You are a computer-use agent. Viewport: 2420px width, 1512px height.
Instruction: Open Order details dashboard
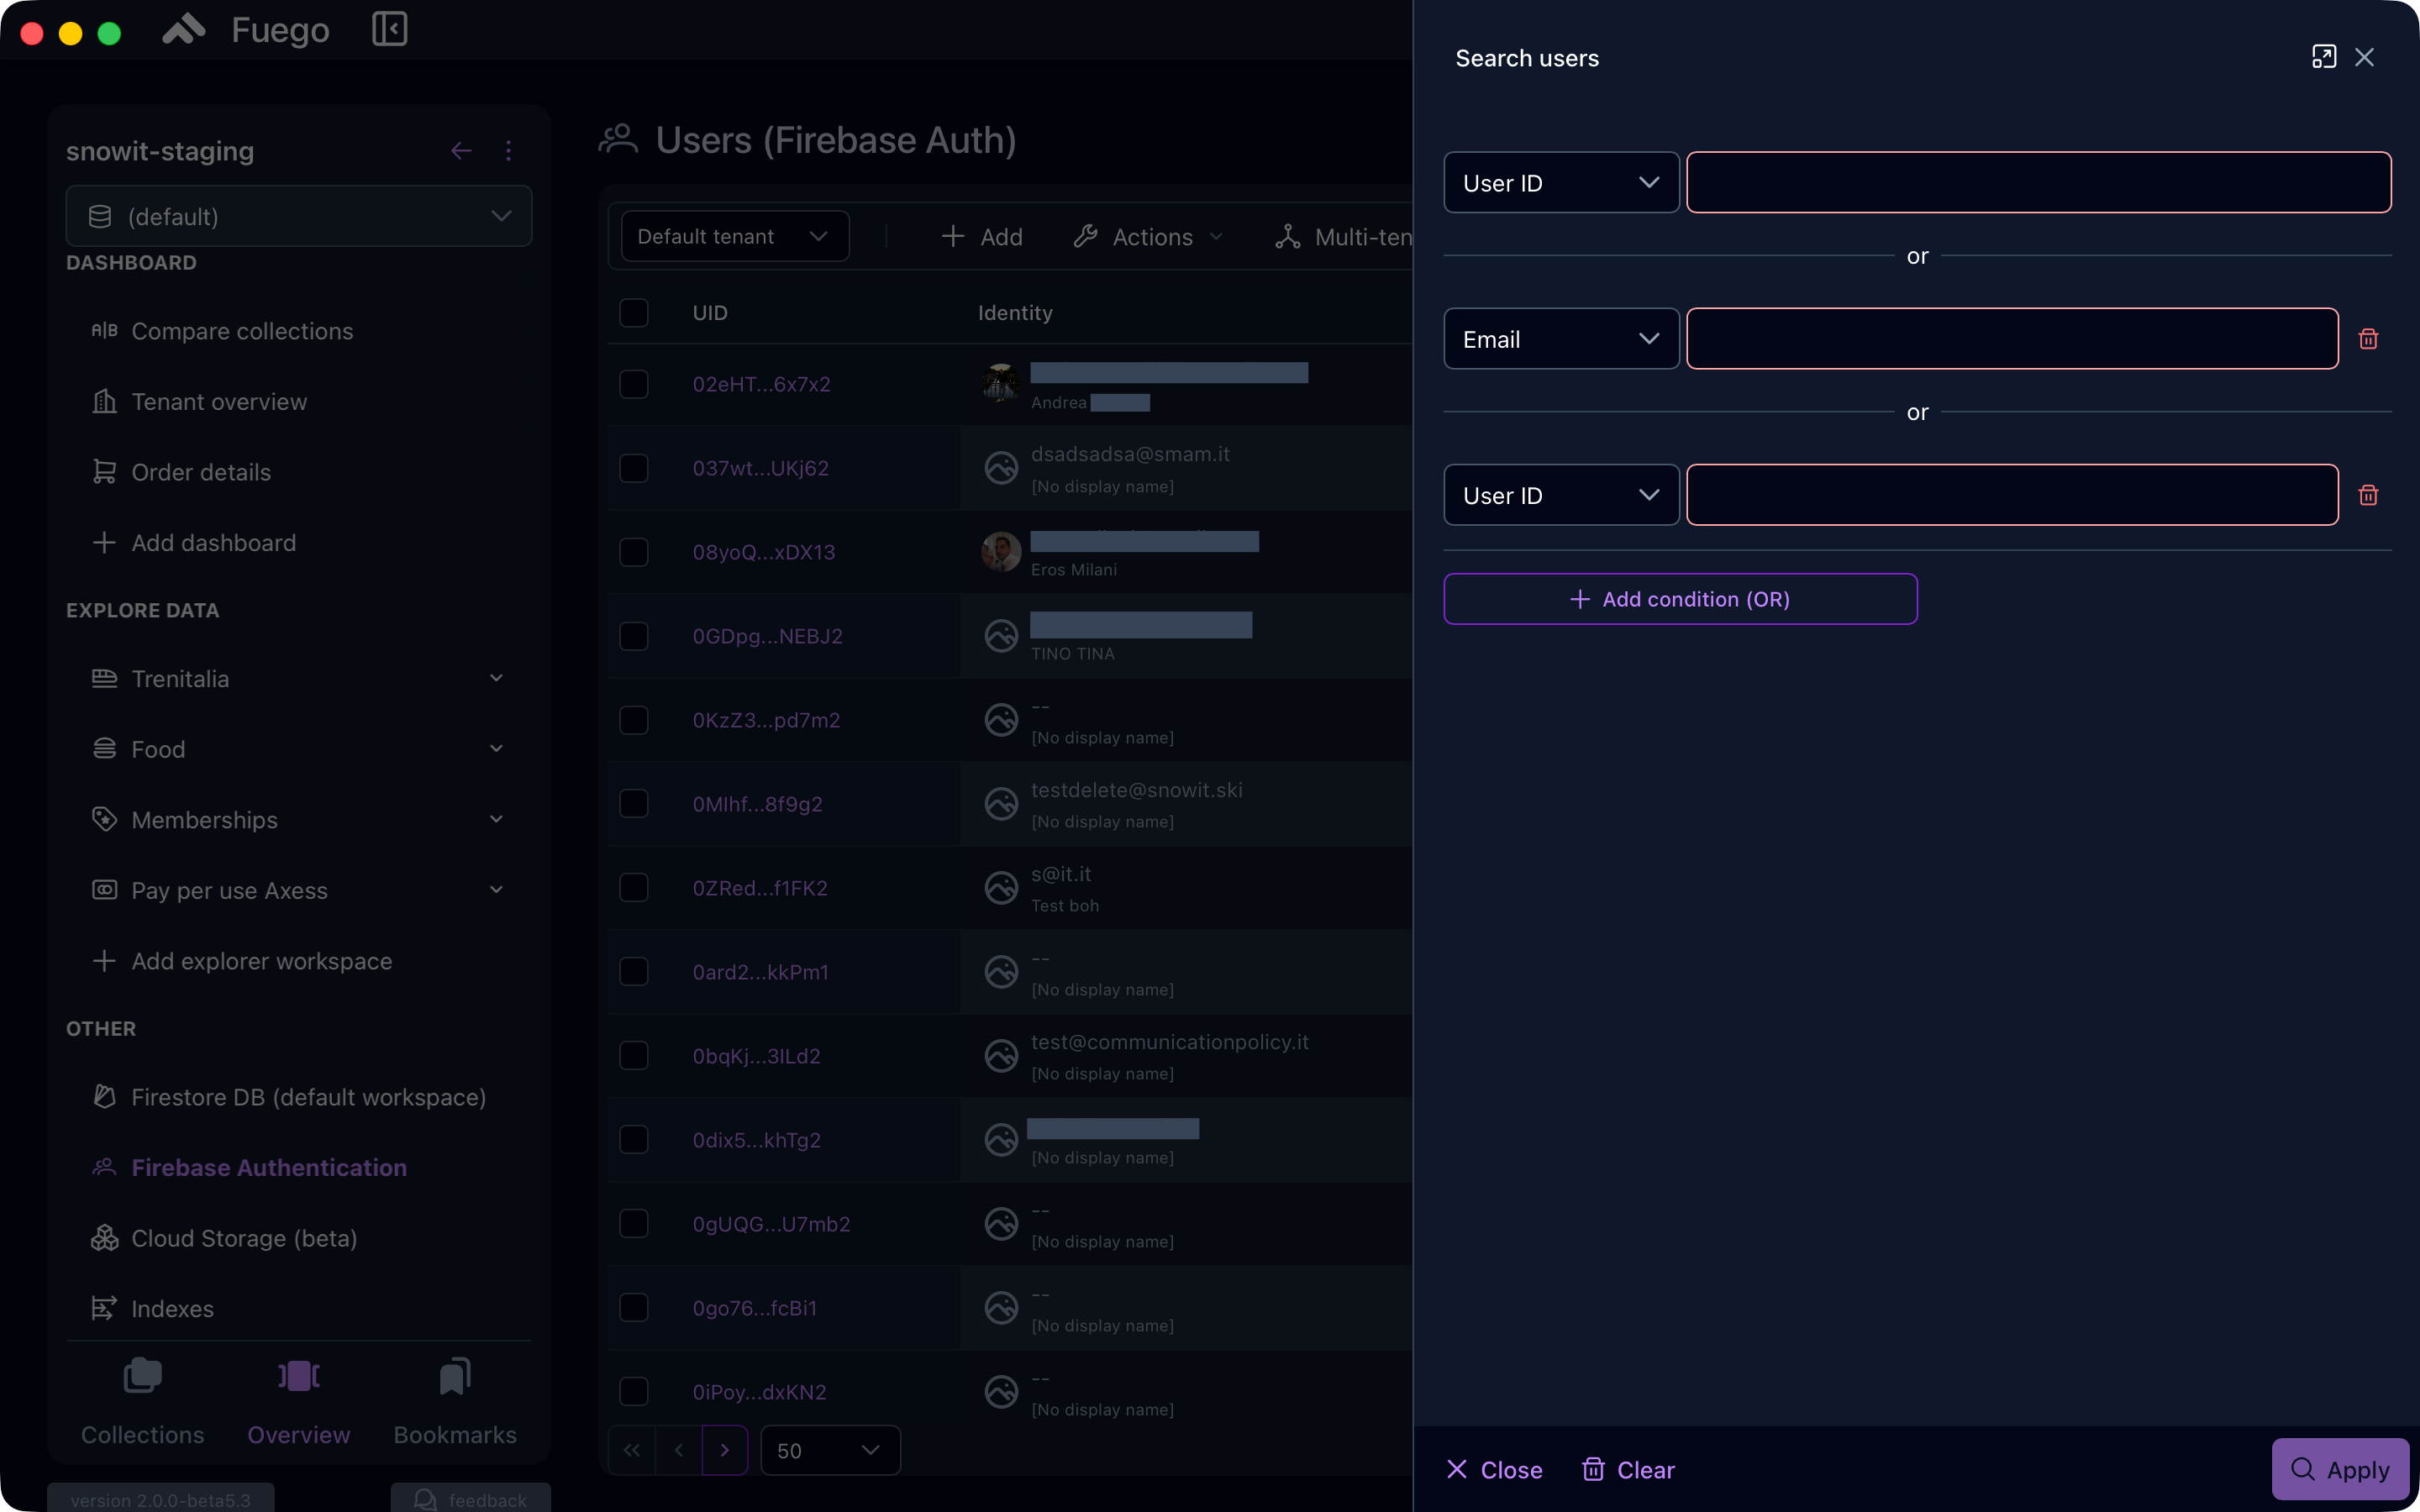click(x=201, y=472)
